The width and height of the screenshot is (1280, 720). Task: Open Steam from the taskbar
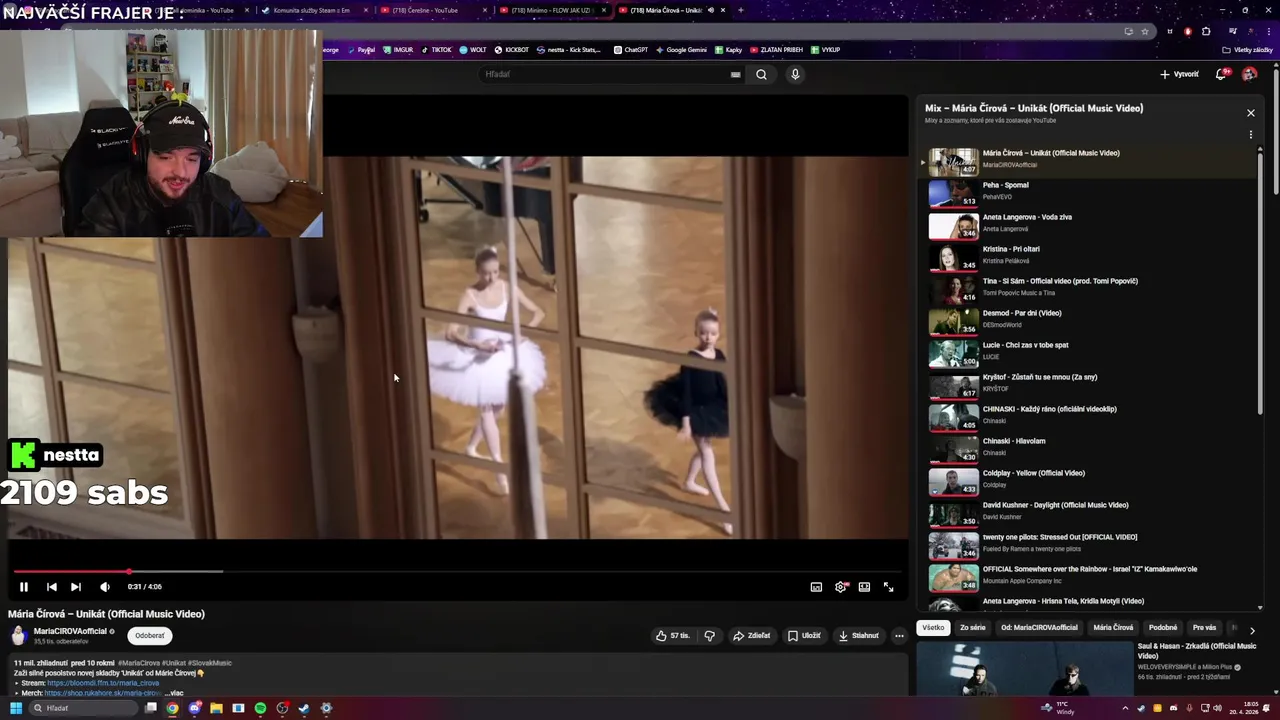coord(304,708)
